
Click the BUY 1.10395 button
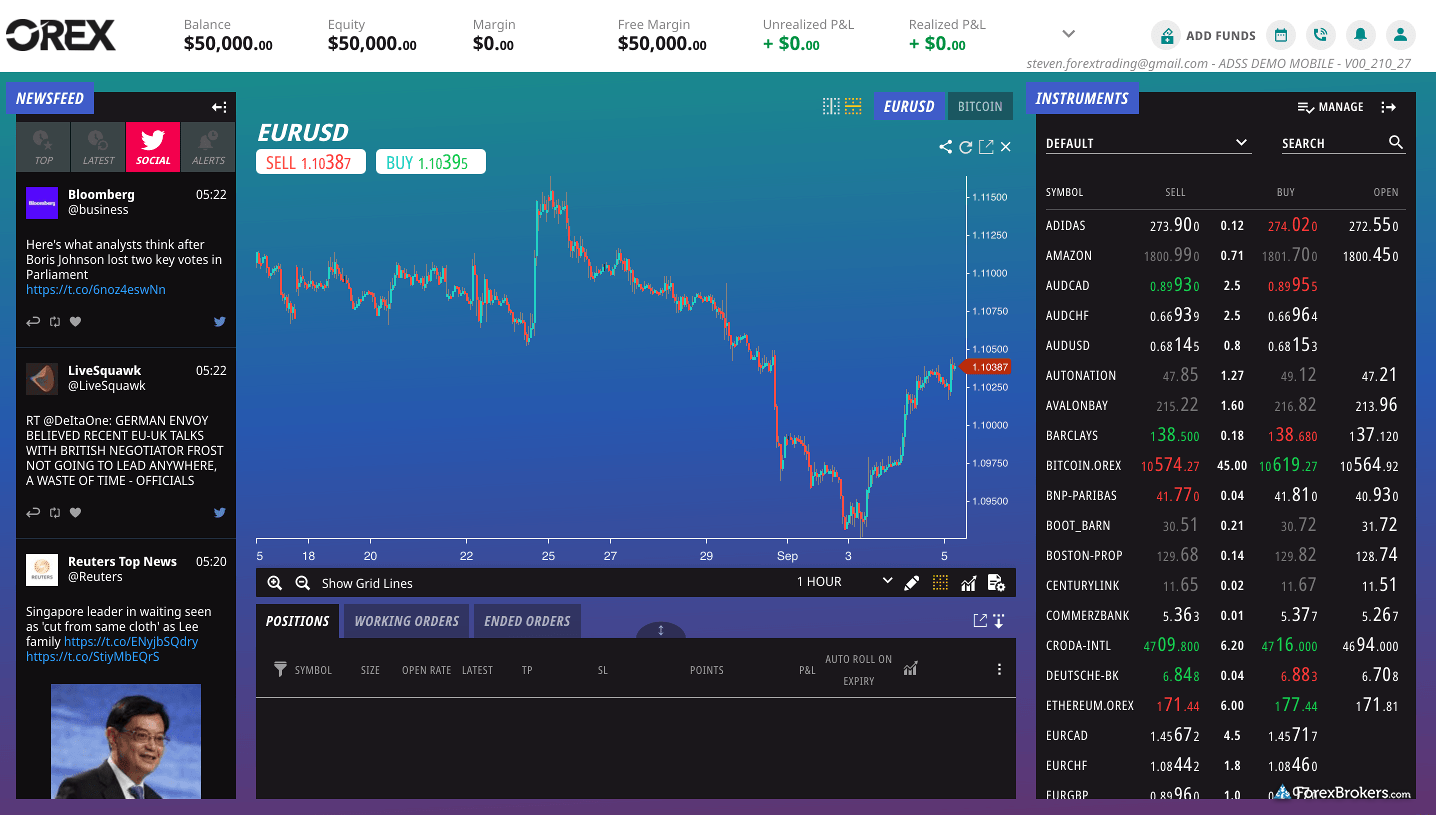click(431, 162)
